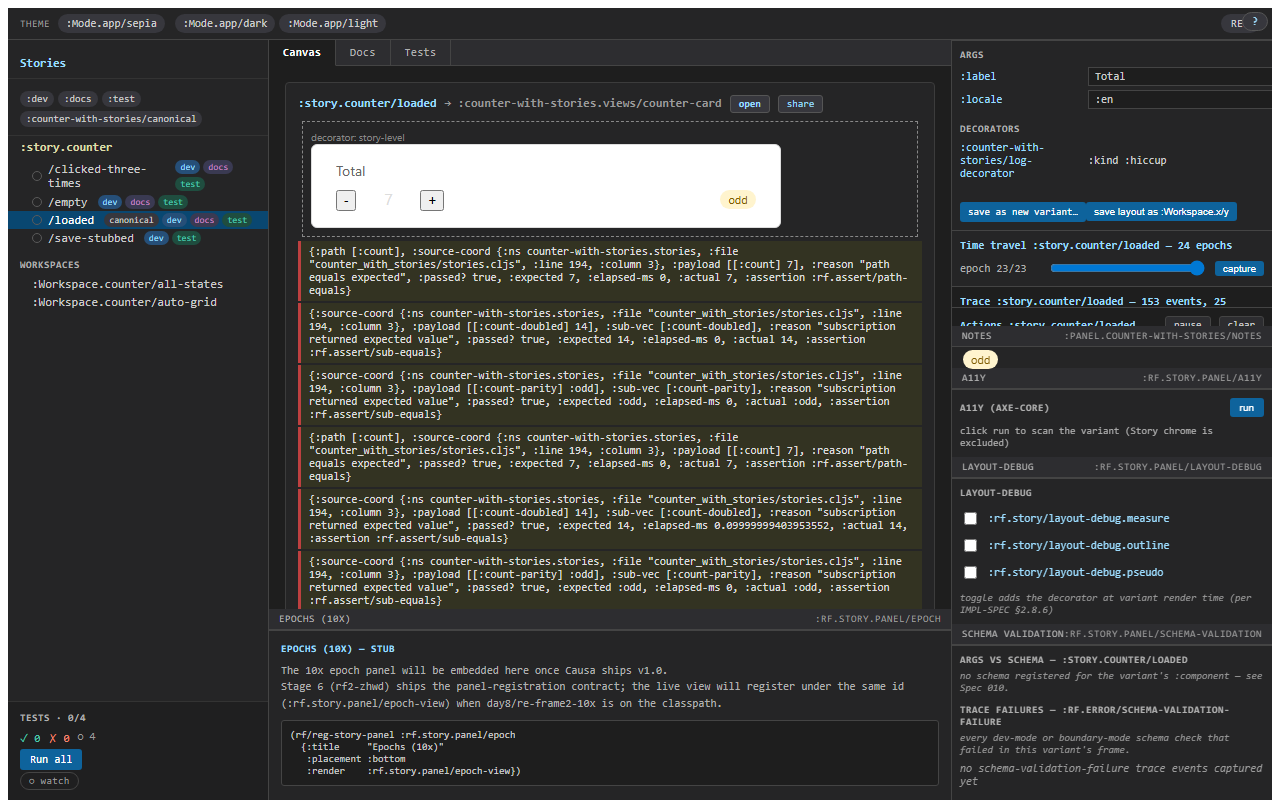Click the Trace :story.counter/loaded heading
This screenshot has width=1280, height=800.
pos(1093,301)
